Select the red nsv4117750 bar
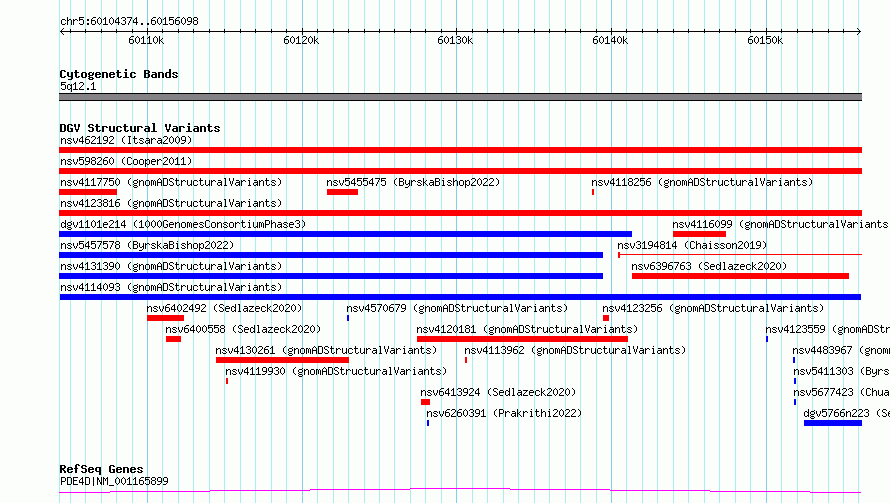Viewport: 890px width, 503px height. 88,192
